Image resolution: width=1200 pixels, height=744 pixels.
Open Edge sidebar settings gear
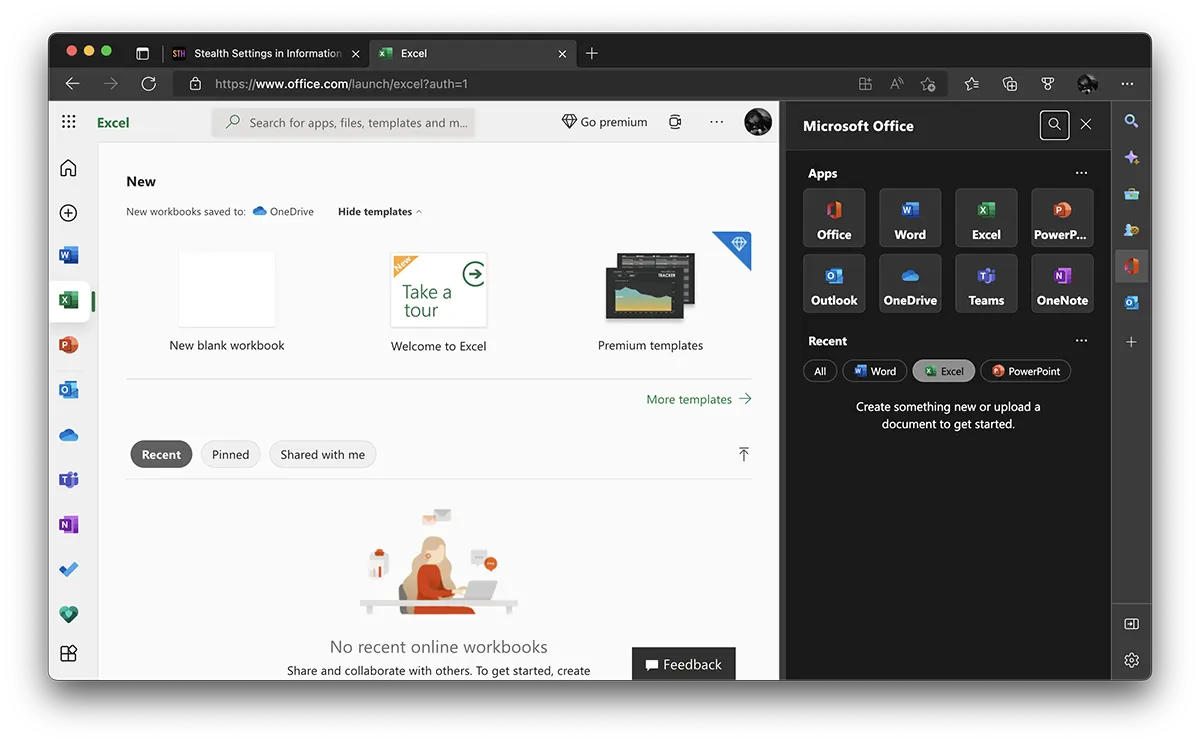tap(1131, 660)
